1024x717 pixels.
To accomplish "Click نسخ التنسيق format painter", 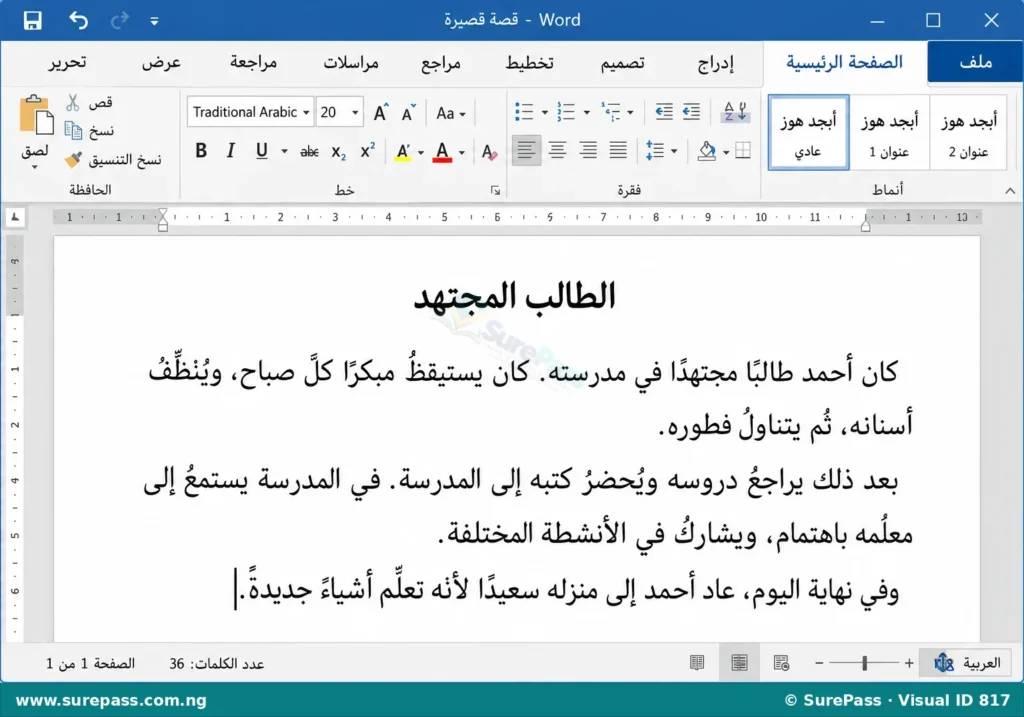I will pyautogui.click(x=112, y=160).
